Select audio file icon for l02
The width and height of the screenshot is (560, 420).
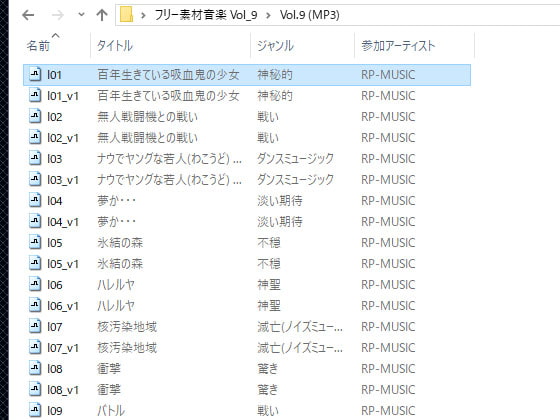pos(35,116)
